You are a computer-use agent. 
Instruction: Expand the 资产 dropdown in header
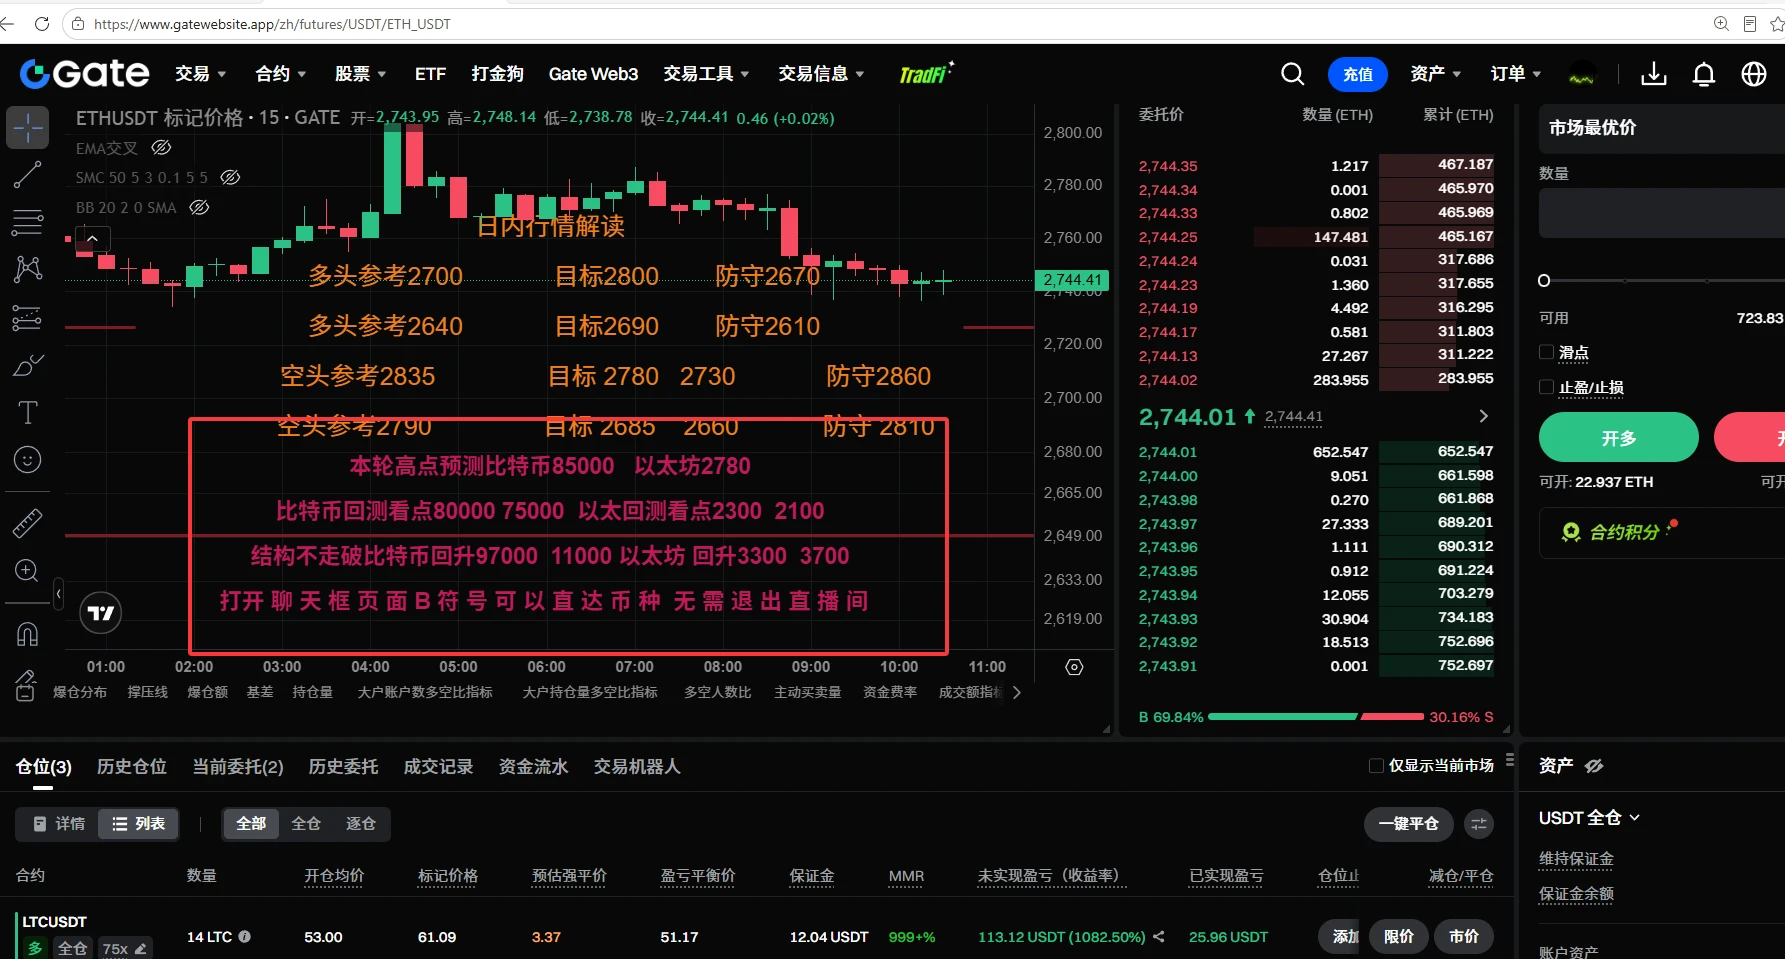click(1436, 74)
